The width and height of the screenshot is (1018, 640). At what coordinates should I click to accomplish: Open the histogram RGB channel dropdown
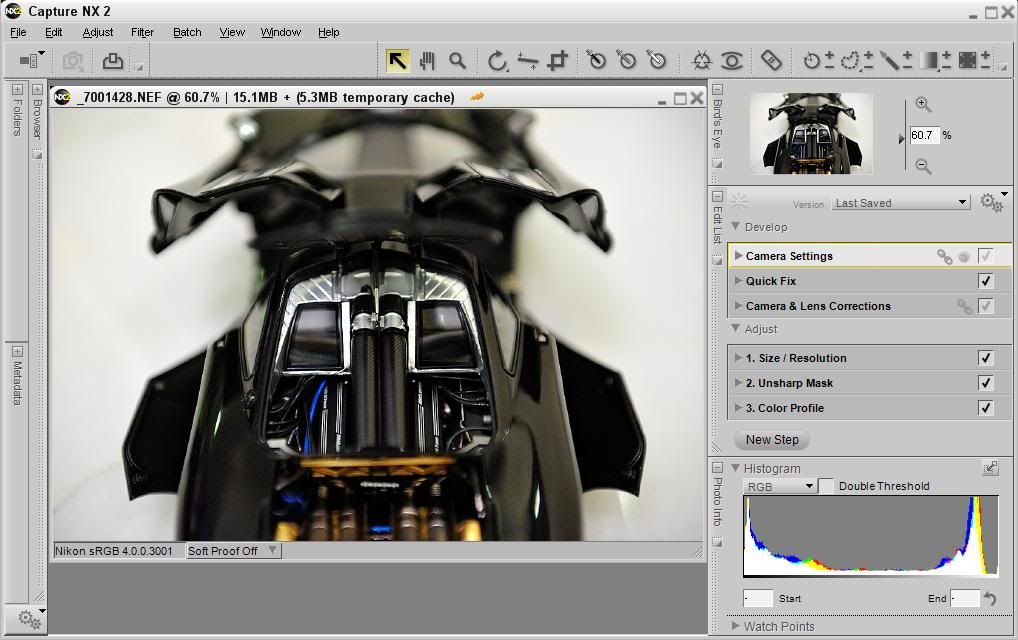[x=780, y=486]
